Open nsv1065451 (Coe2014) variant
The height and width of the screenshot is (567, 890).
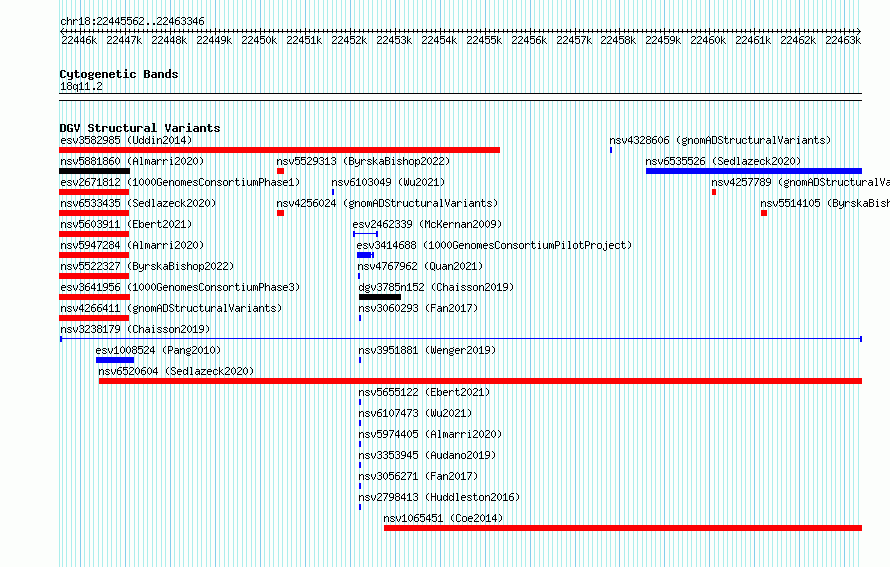tap(443, 518)
